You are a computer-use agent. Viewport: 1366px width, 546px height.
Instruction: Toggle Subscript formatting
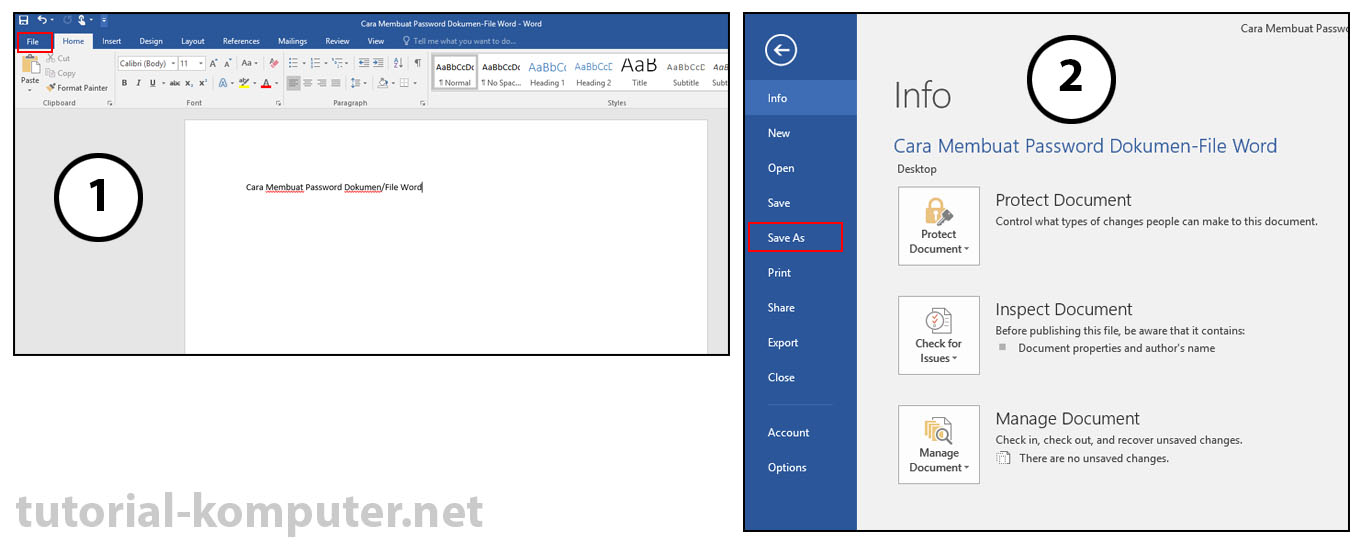coord(189,83)
